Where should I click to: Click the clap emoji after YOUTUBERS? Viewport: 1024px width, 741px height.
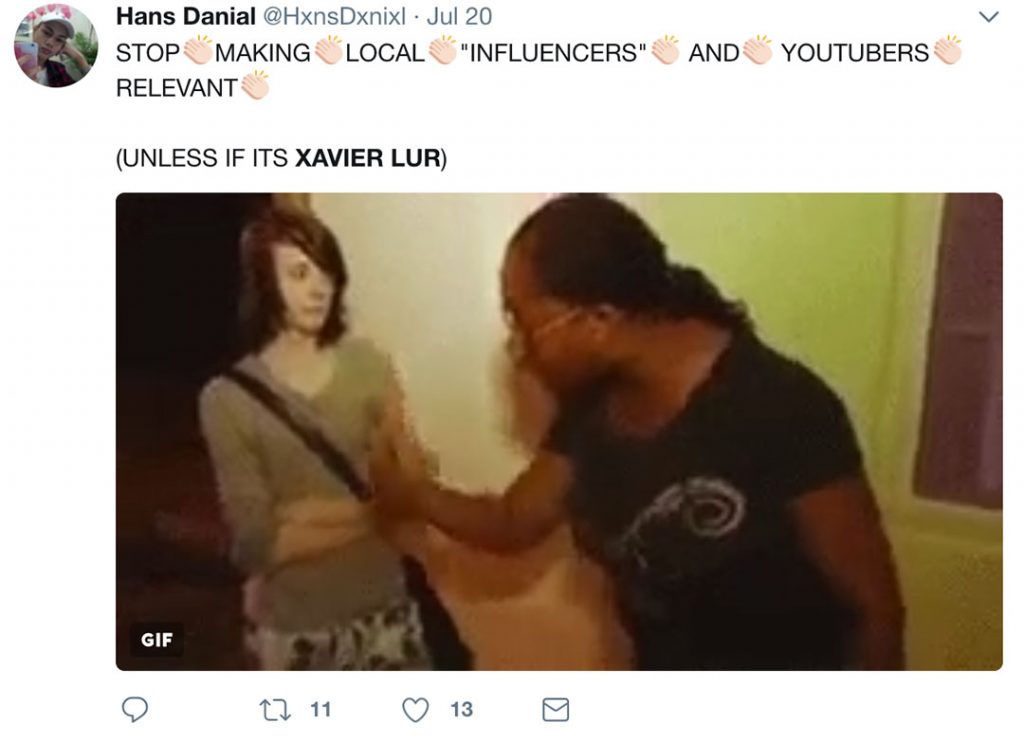pyautogui.click(x=947, y=50)
